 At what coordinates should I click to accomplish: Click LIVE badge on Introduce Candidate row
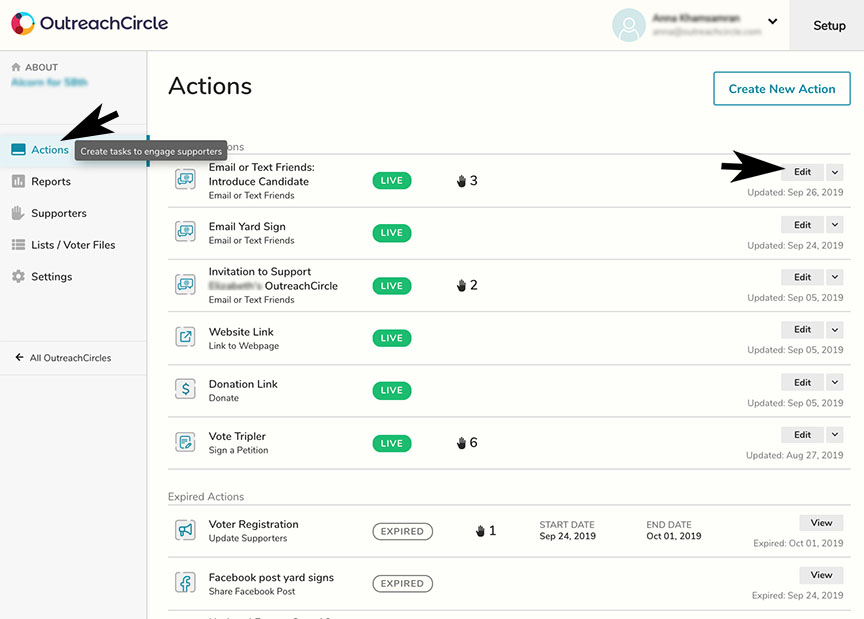coord(392,180)
